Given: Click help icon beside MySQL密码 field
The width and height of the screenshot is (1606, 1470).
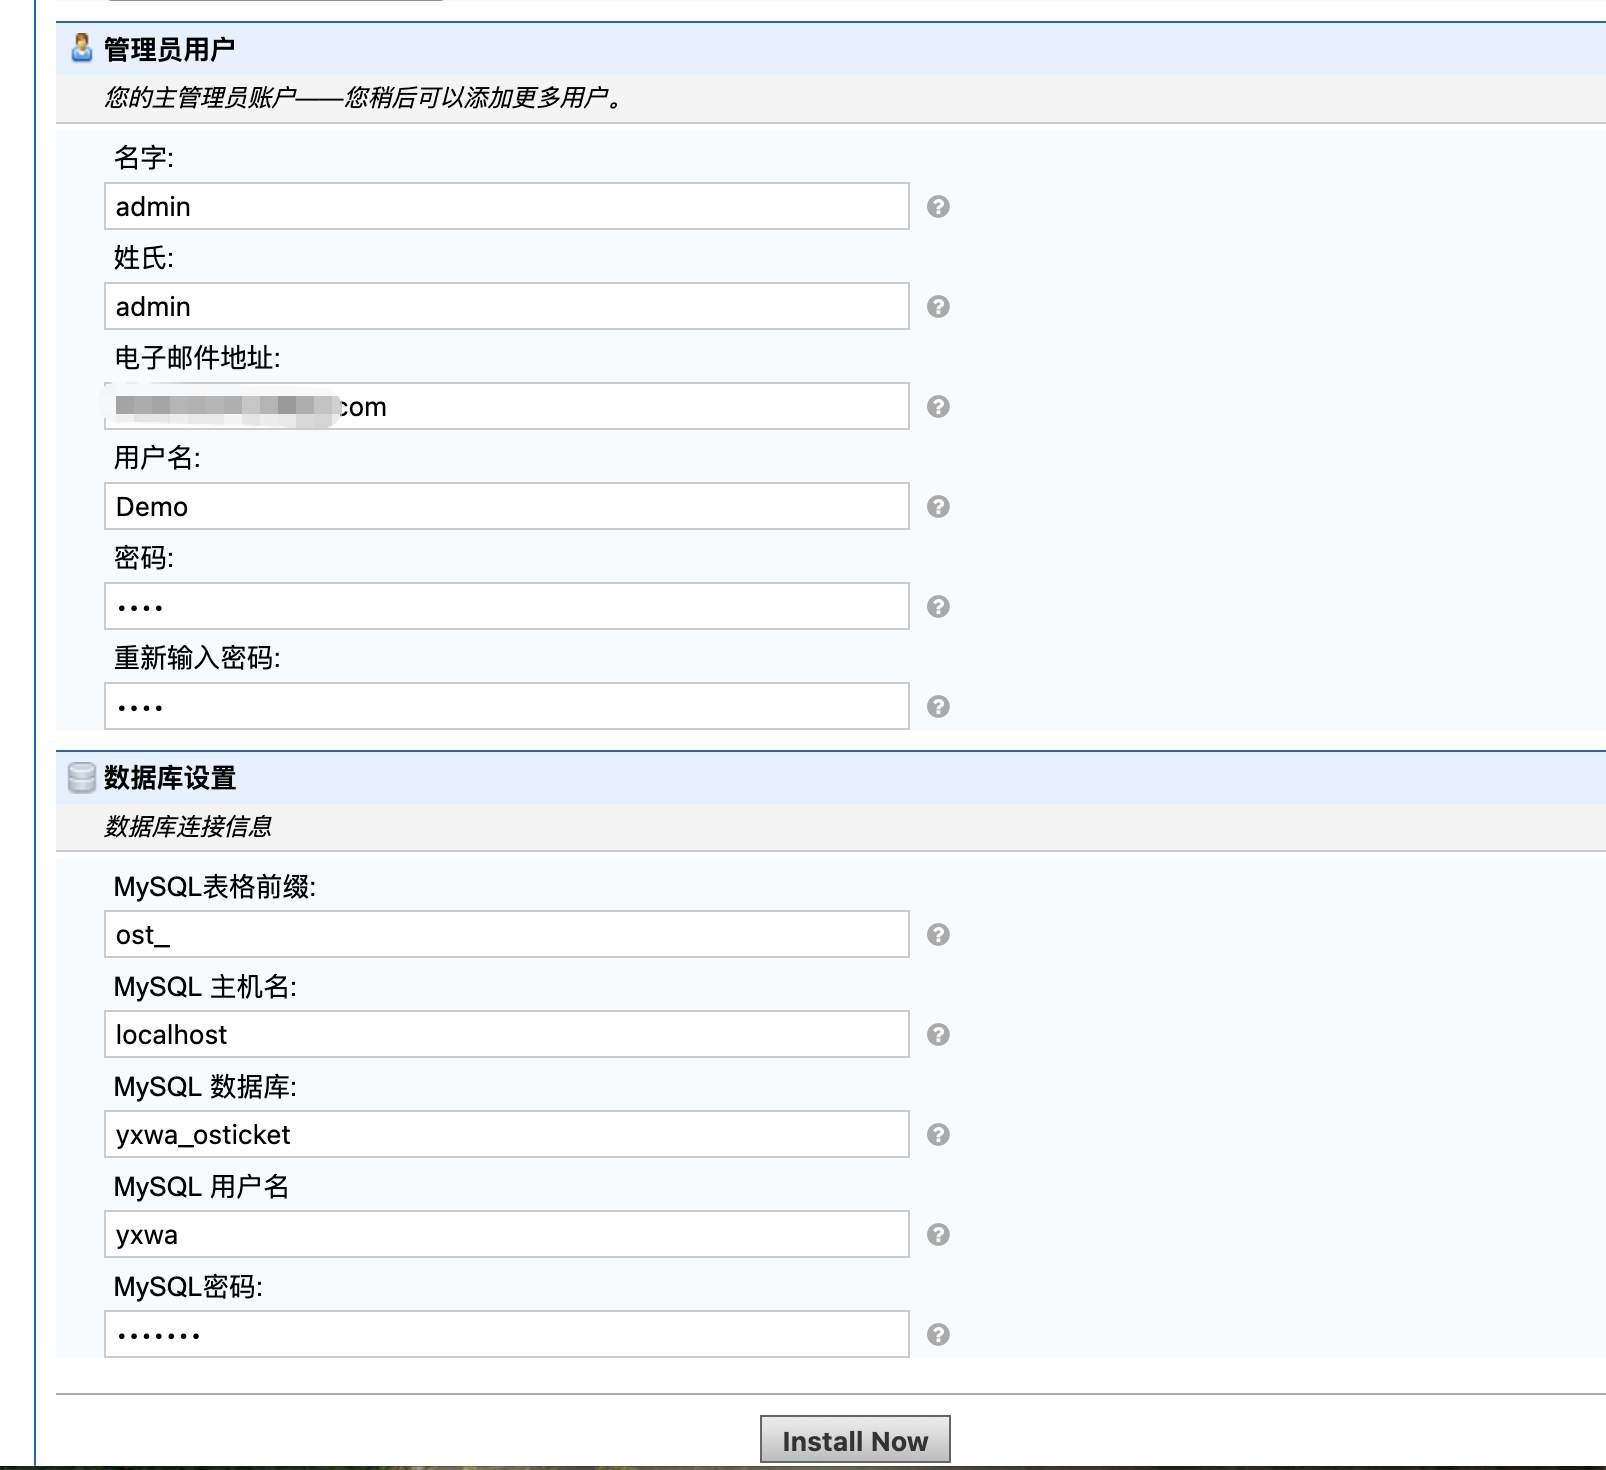Looking at the screenshot, I should point(938,1335).
